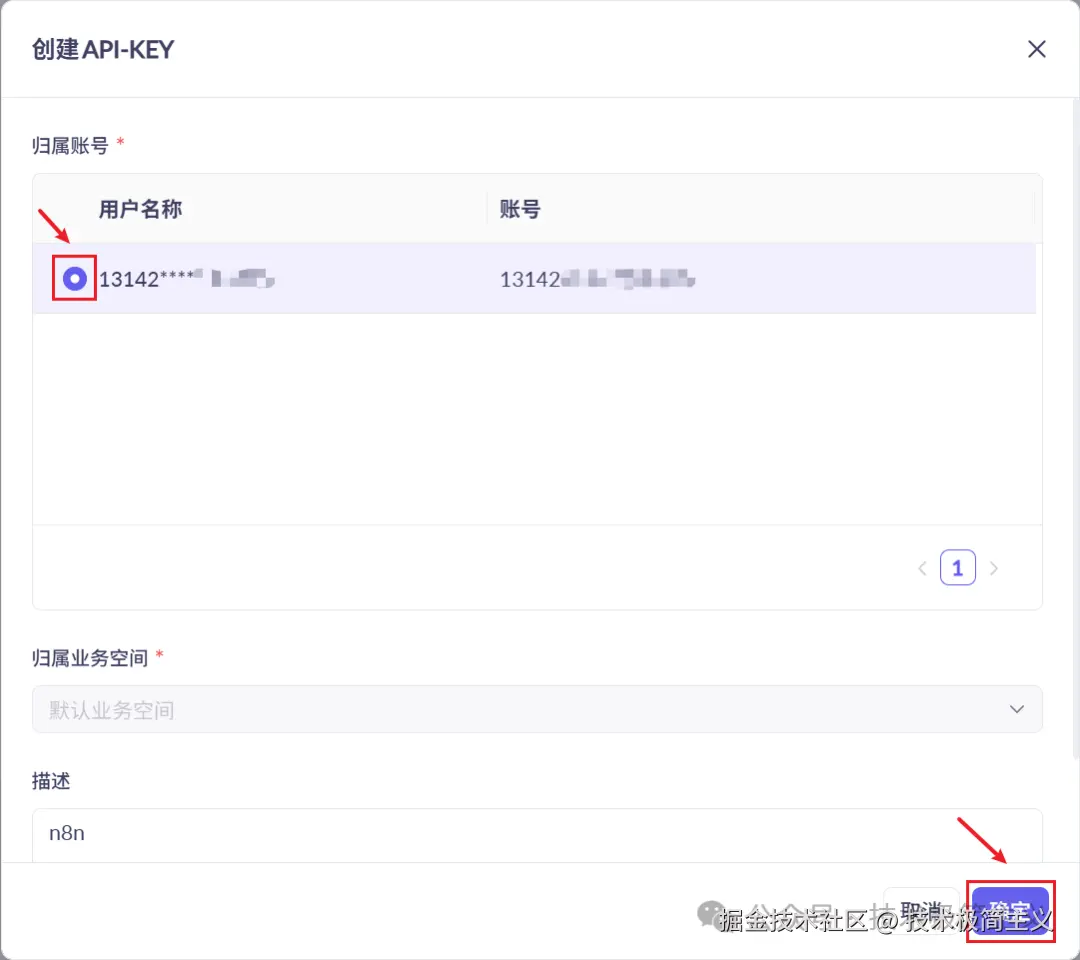This screenshot has width=1080, height=960.
Task: Click the 描述 field label
Action: click(x=51, y=781)
